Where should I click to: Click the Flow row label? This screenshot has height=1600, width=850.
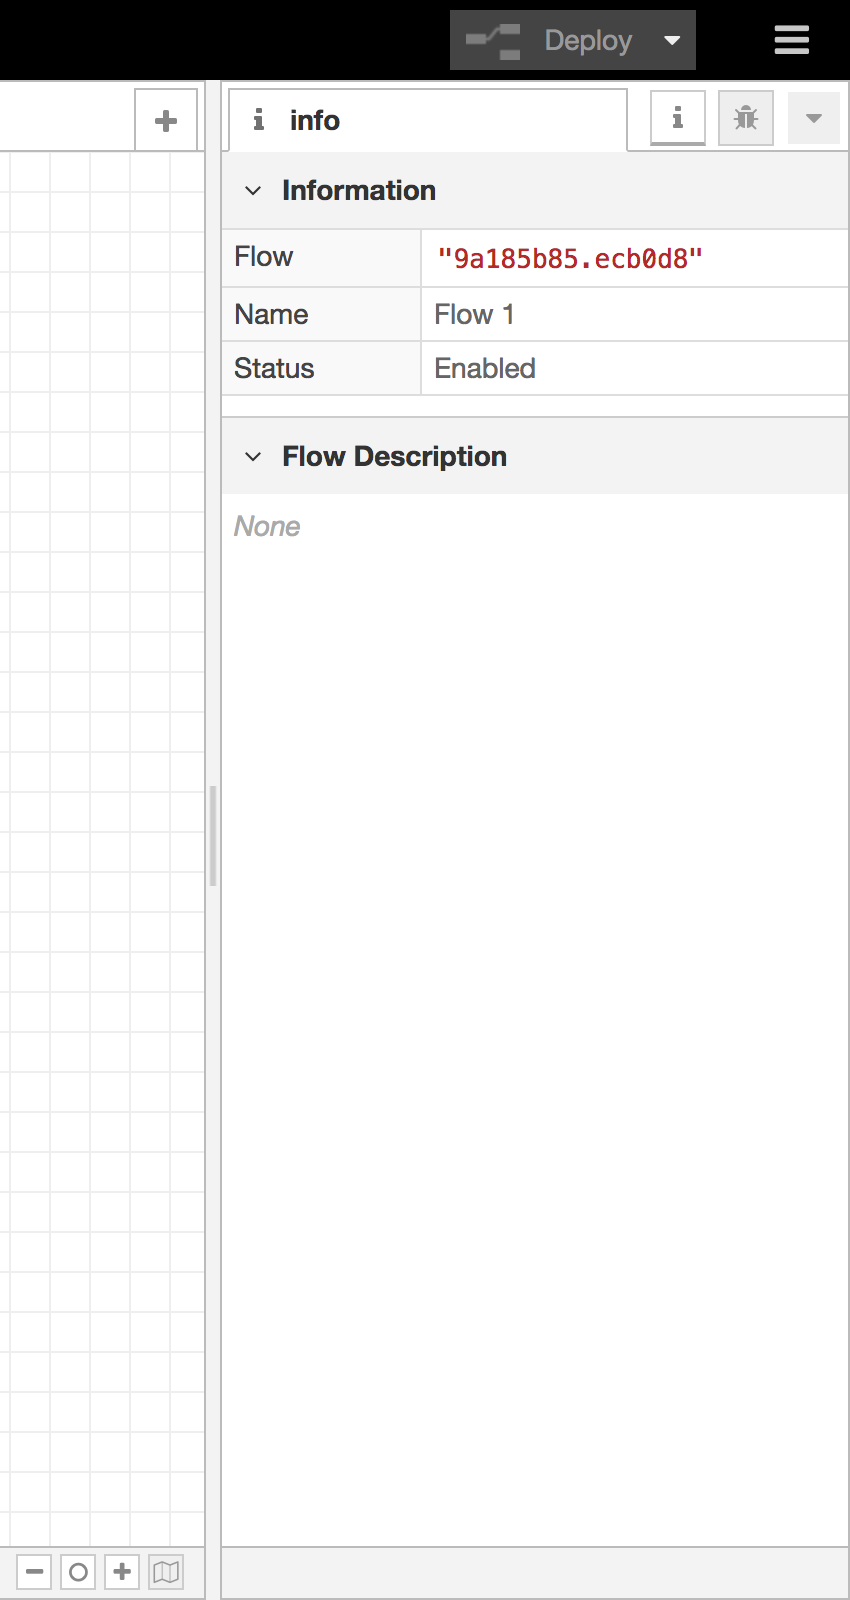264,257
